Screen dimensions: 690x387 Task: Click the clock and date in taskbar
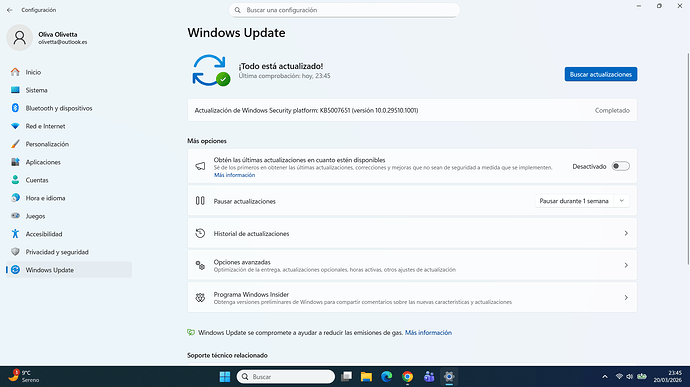pyautogui.click(x=668, y=376)
